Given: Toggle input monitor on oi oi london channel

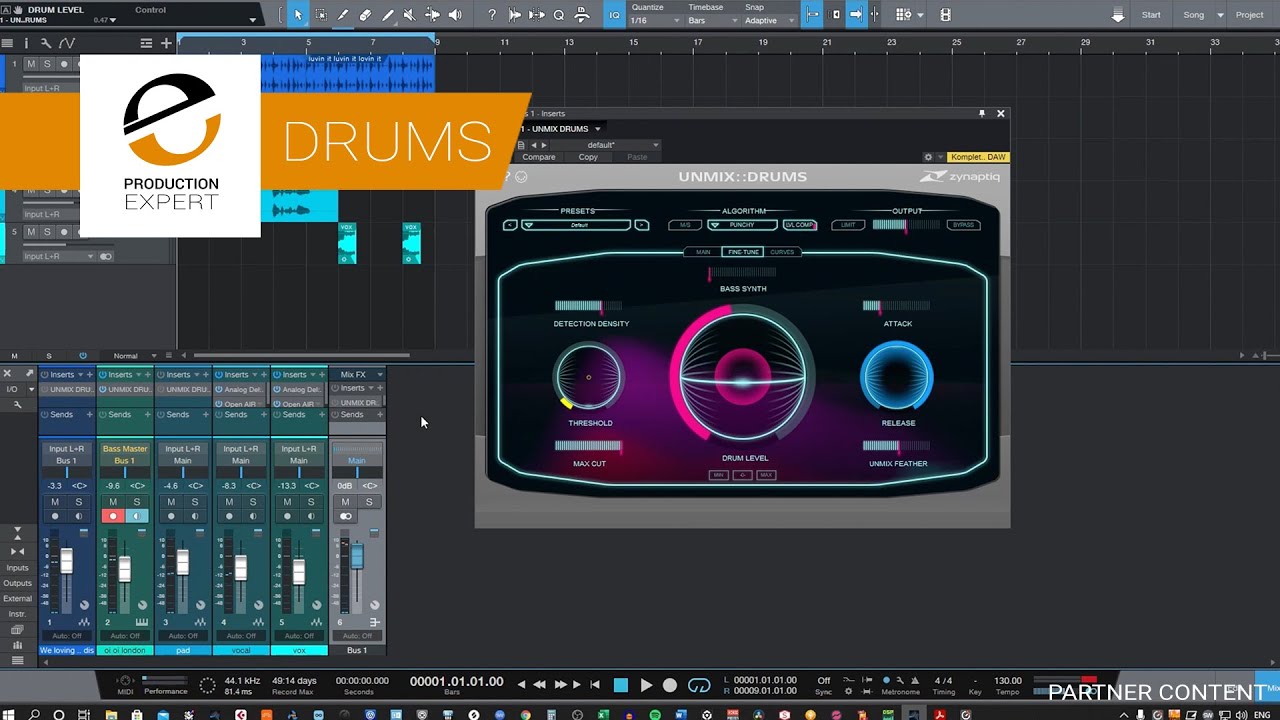Looking at the screenshot, I should point(137,516).
